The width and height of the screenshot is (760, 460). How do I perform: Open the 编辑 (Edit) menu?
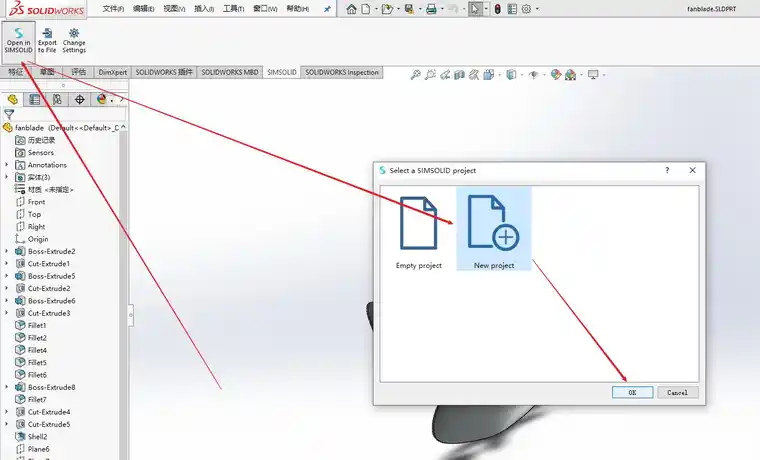[x=143, y=9]
